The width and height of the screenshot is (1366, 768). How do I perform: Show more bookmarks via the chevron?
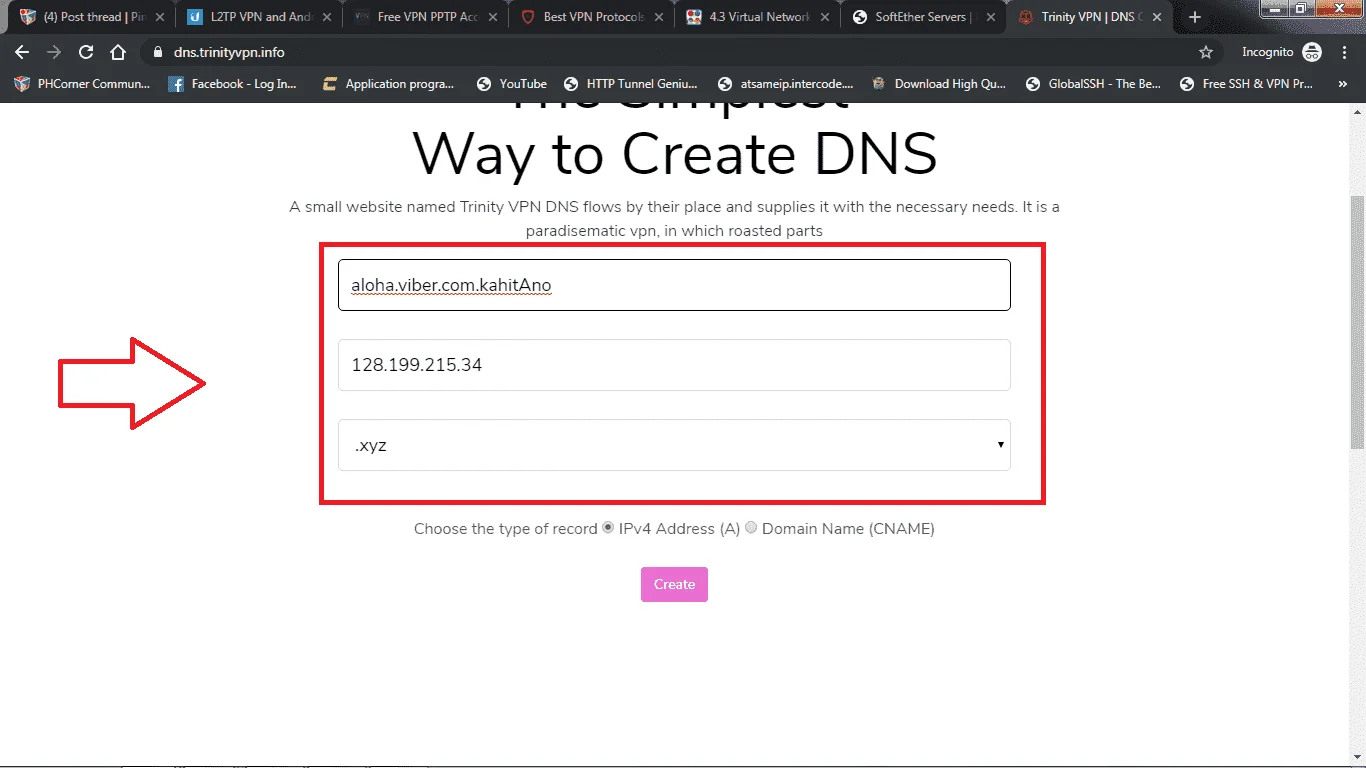coord(1342,84)
